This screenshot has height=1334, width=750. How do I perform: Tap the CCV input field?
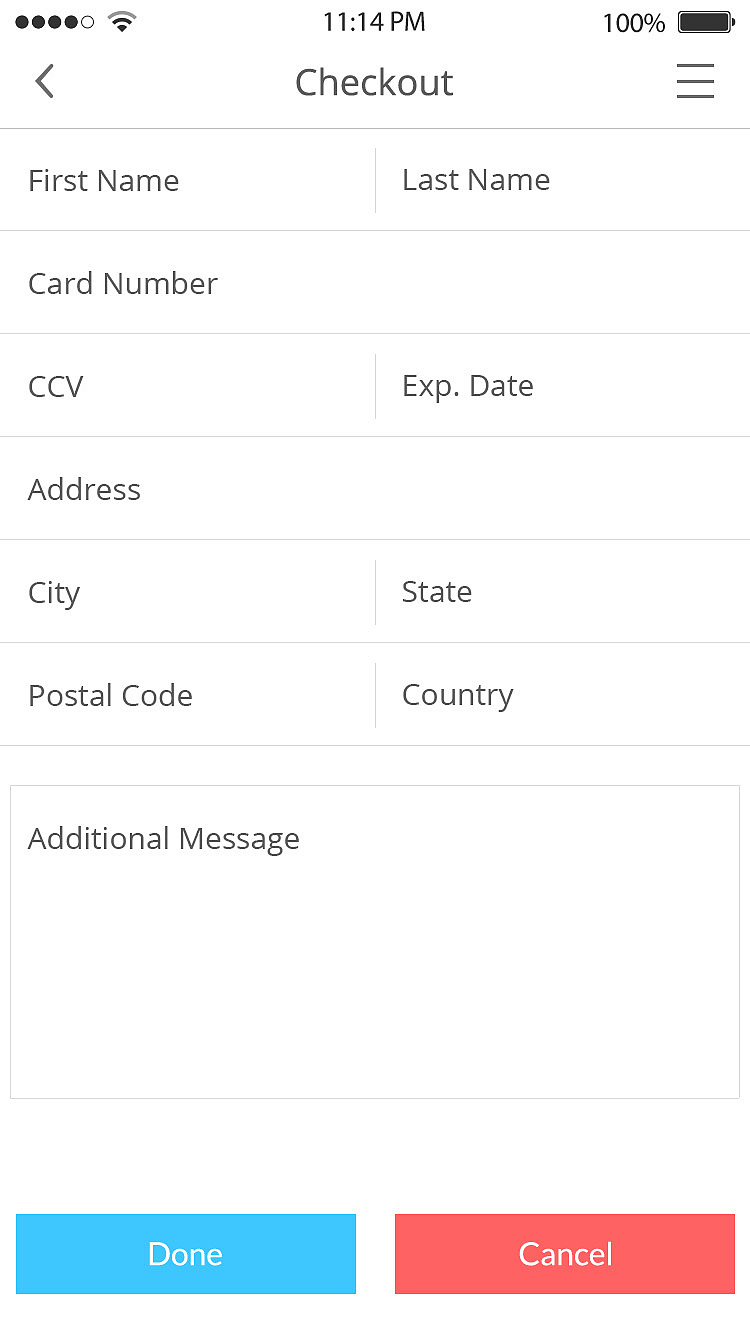click(x=187, y=387)
